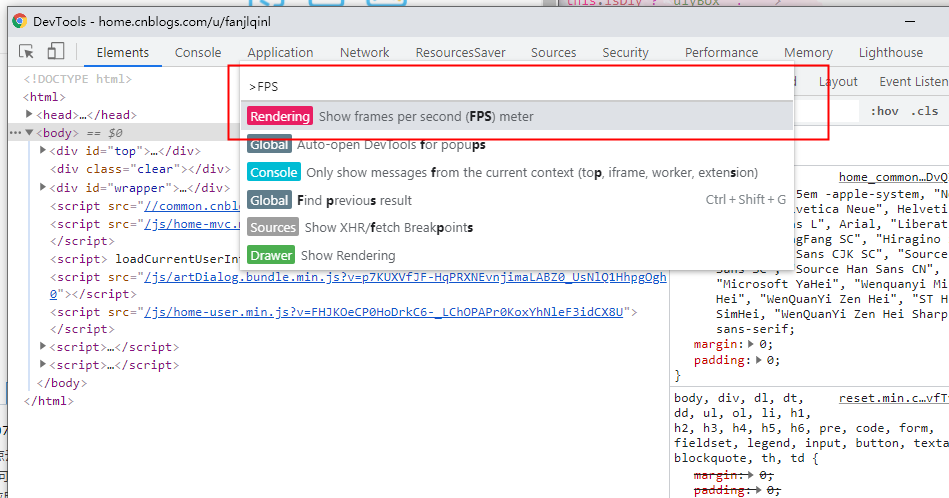
Task: Expand the padding shorthand in body rule
Action: click(x=758, y=360)
